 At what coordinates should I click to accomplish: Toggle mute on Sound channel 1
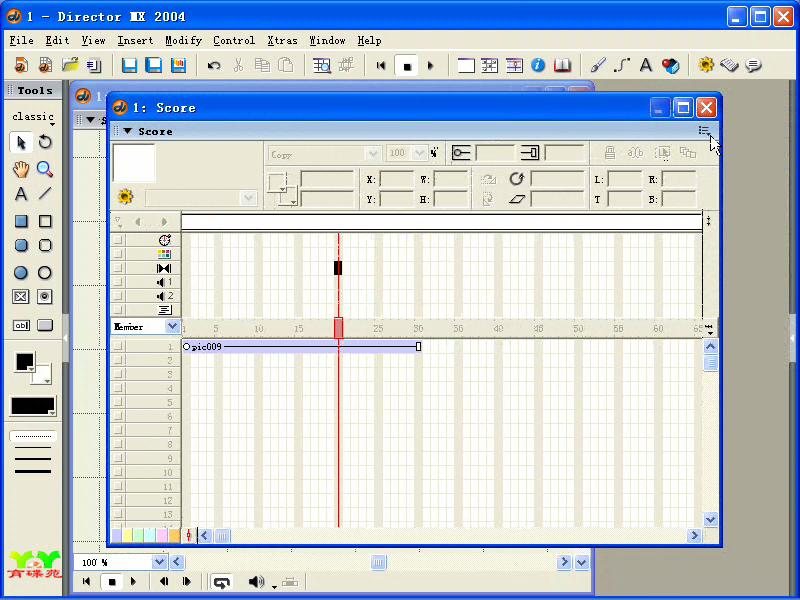(118, 282)
